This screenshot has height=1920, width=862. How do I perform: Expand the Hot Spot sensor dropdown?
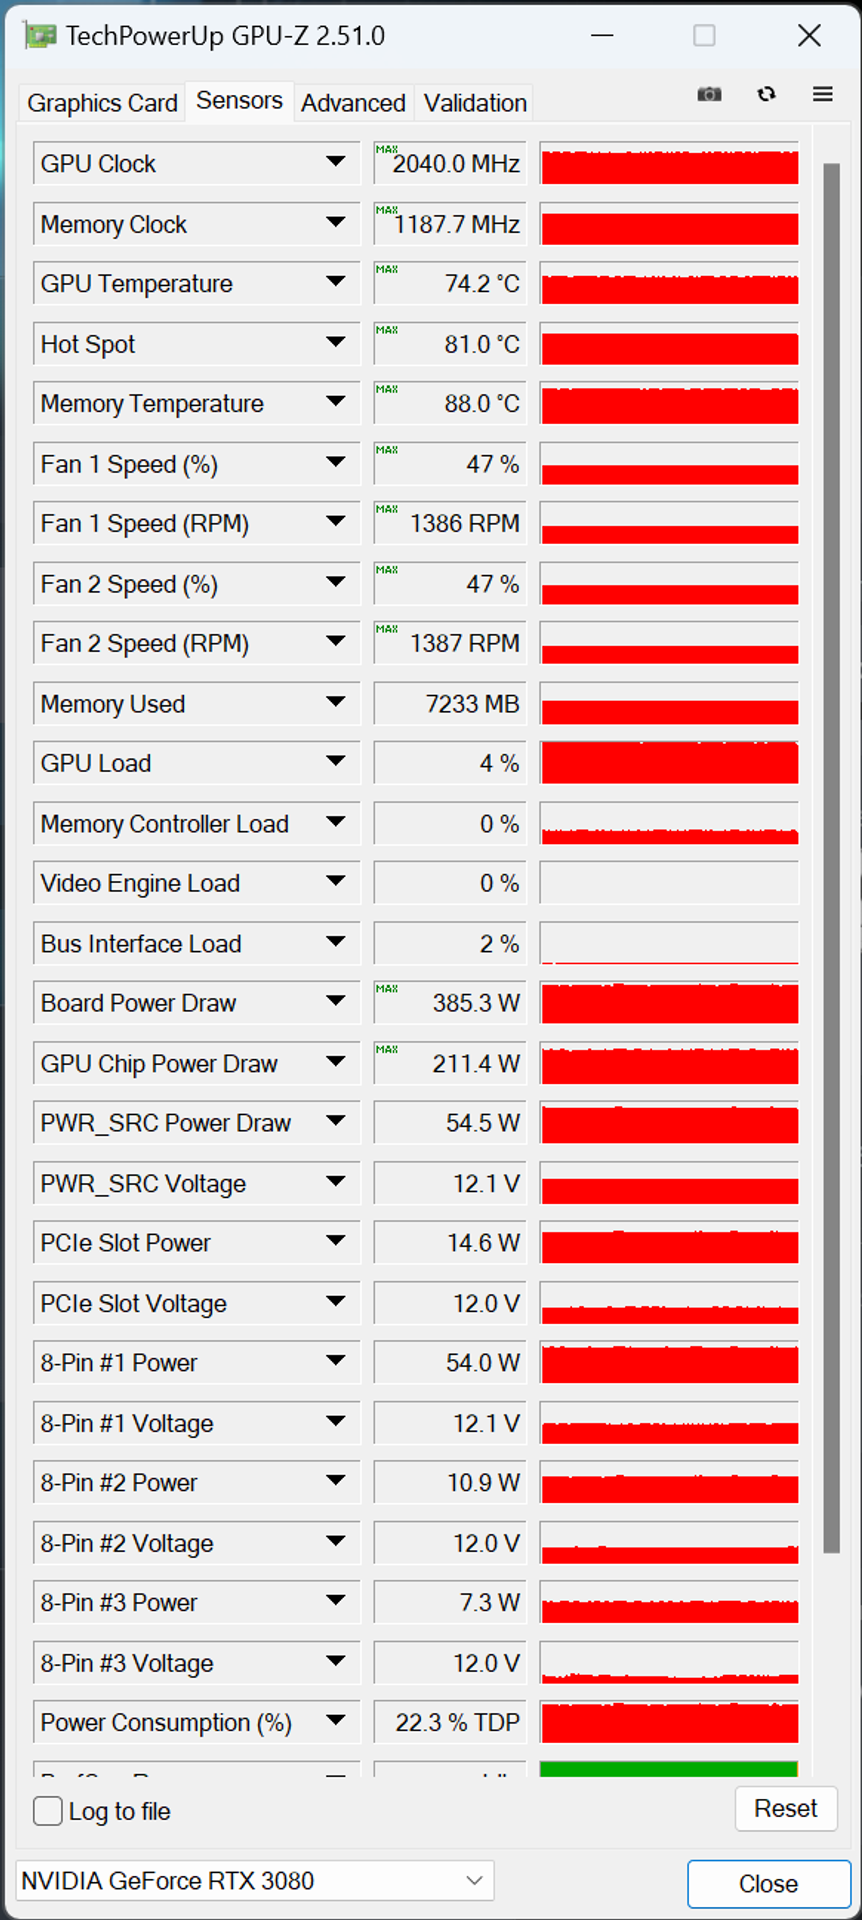click(336, 343)
